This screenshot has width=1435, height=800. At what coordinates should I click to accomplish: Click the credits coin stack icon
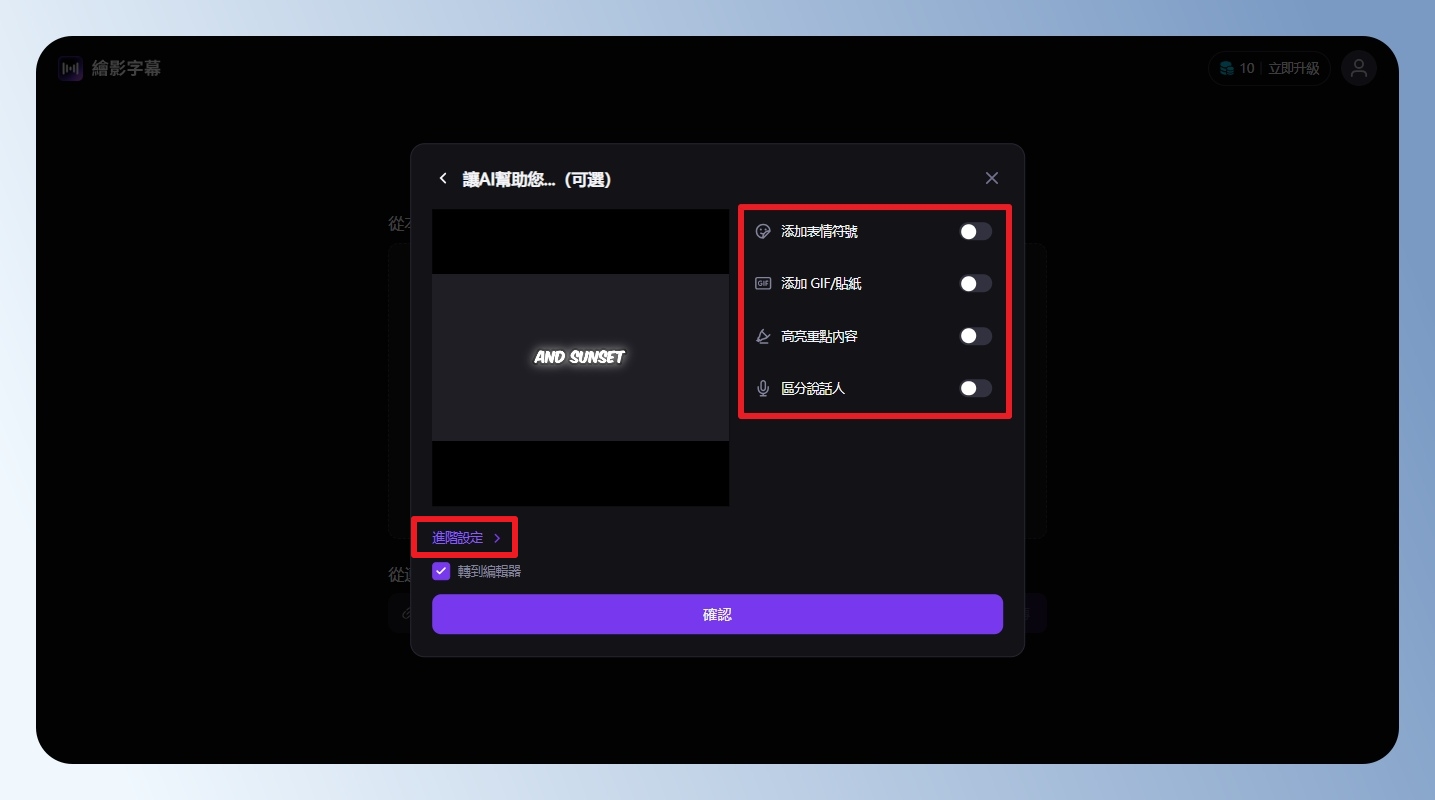1226,69
